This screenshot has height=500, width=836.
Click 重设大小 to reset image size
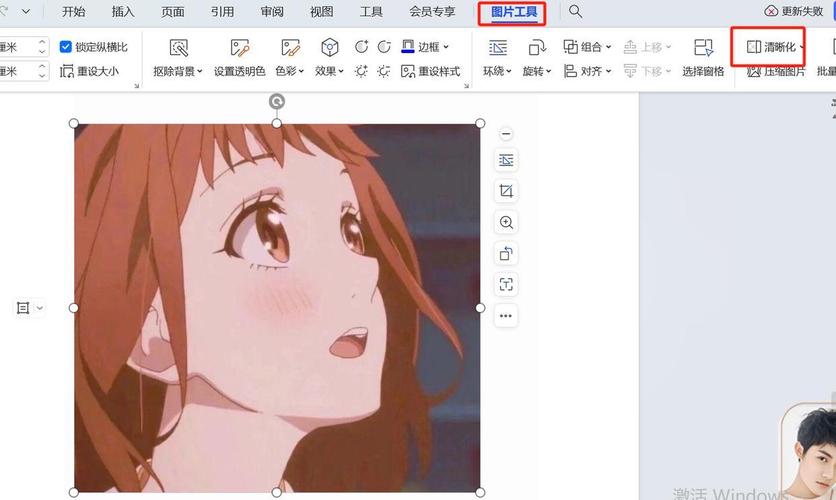89,71
